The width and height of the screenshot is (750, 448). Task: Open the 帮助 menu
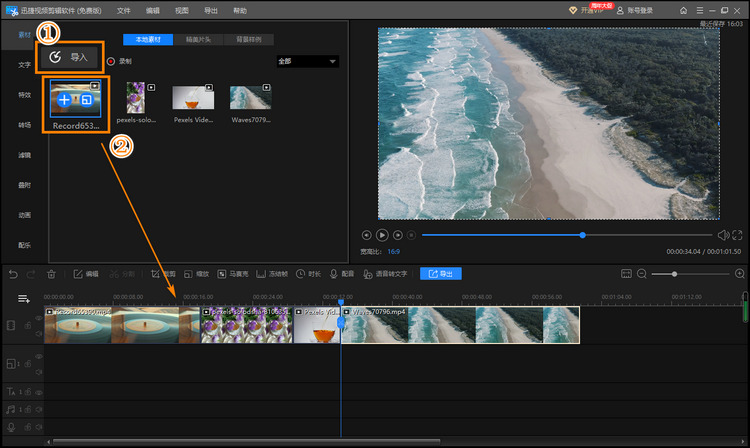[x=240, y=11]
